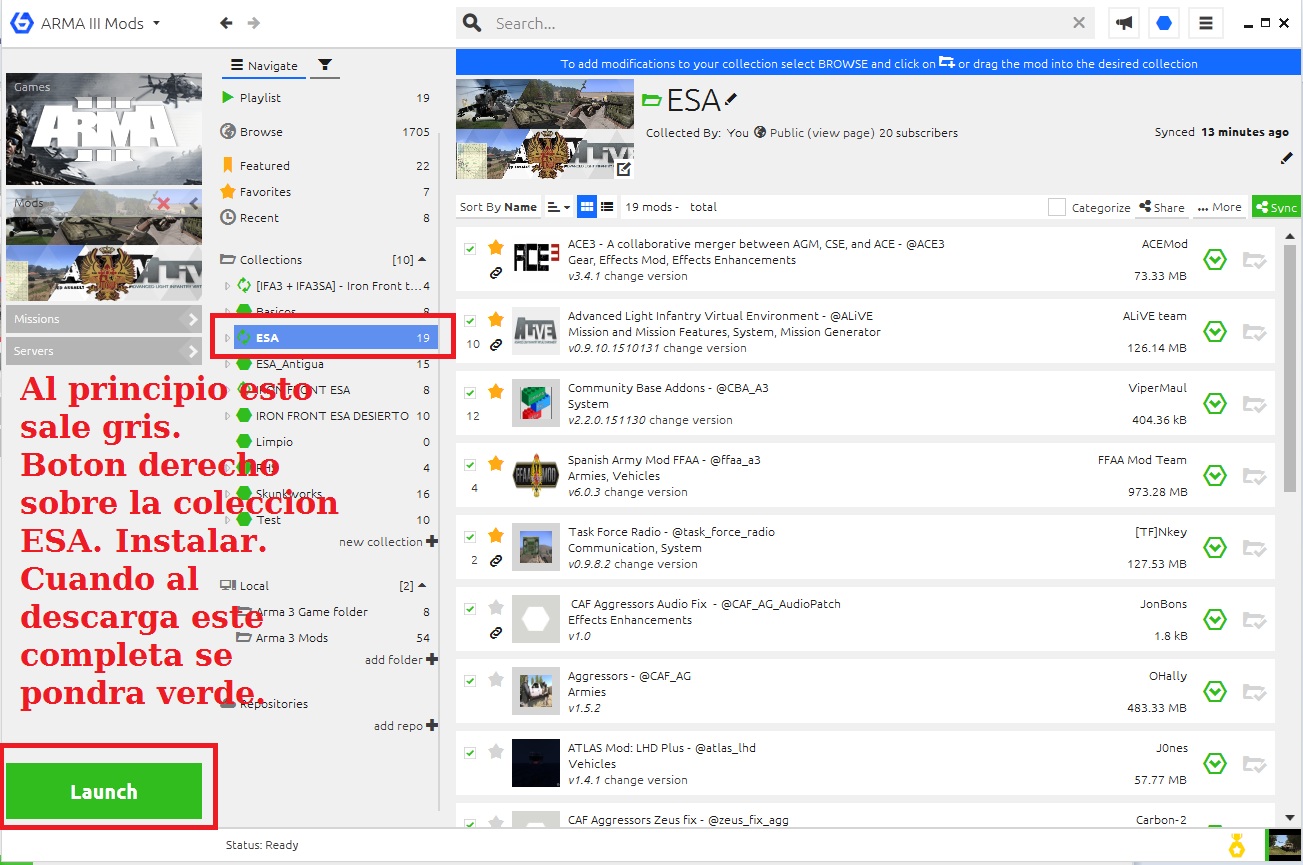Collapse the Local section
Viewport: 1303px width, 865px height.
pos(422,585)
